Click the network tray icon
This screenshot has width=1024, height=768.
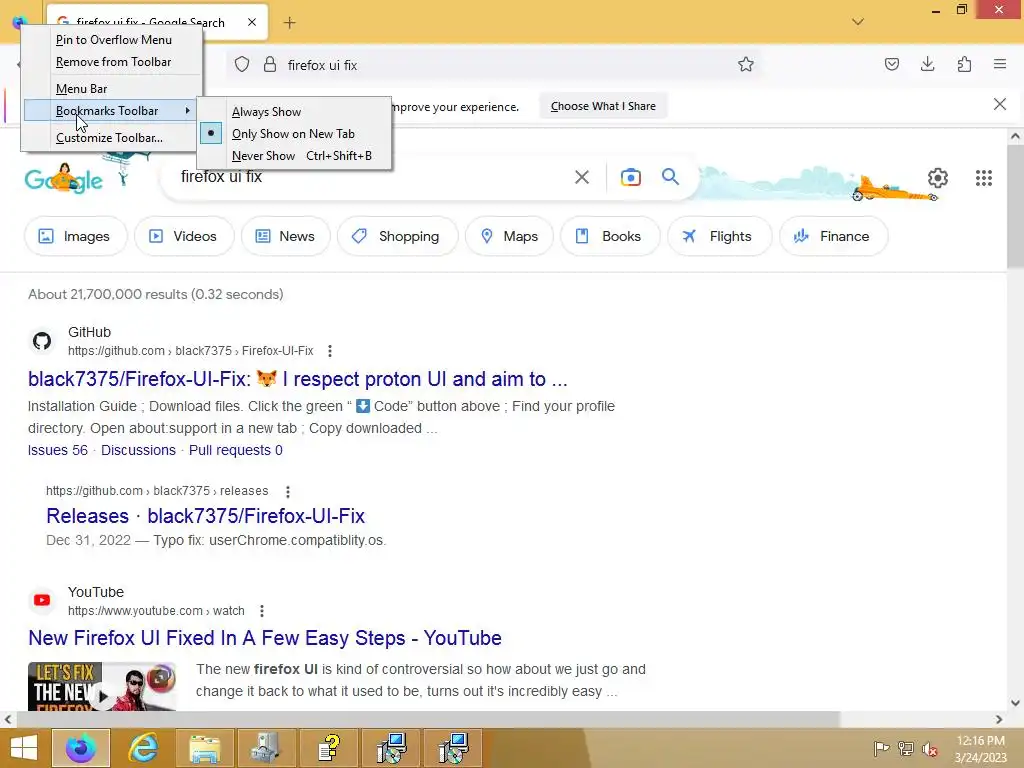pos(906,748)
